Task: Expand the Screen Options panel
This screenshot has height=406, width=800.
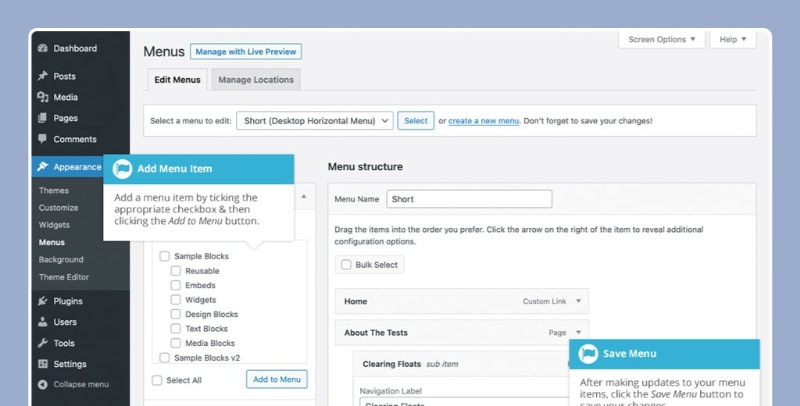Action: click(x=662, y=39)
